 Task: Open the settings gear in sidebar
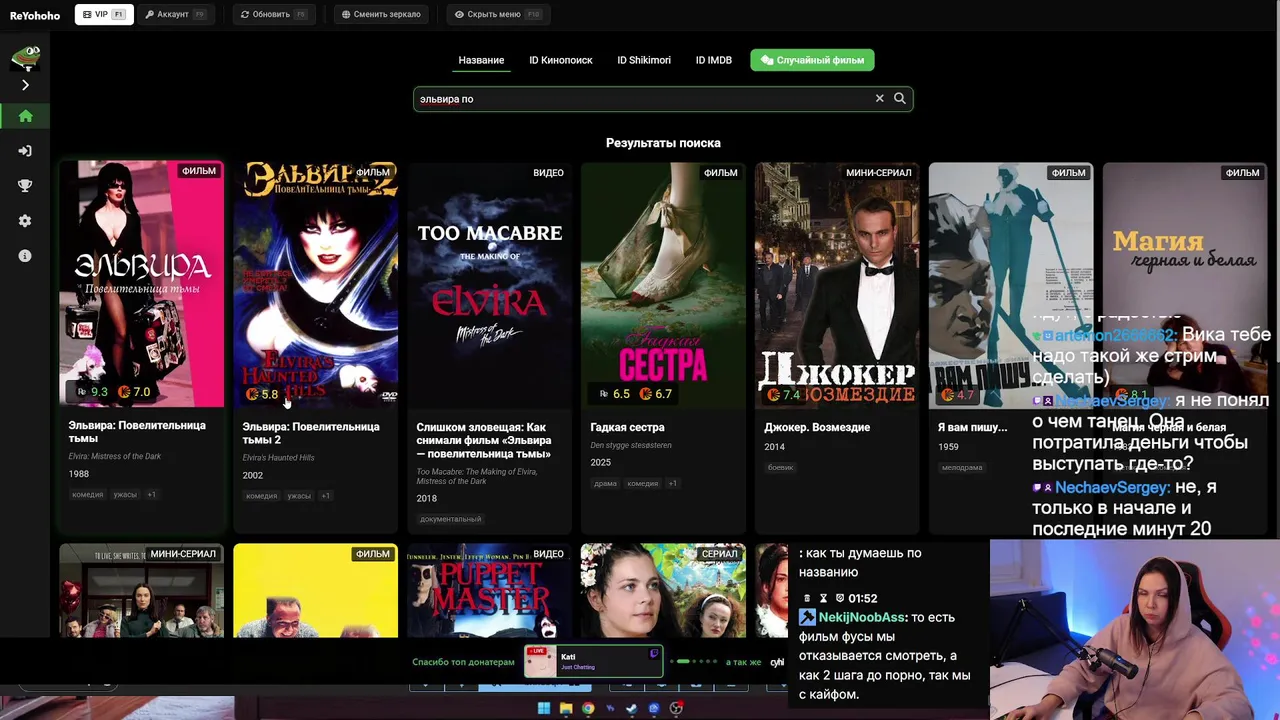click(25, 221)
